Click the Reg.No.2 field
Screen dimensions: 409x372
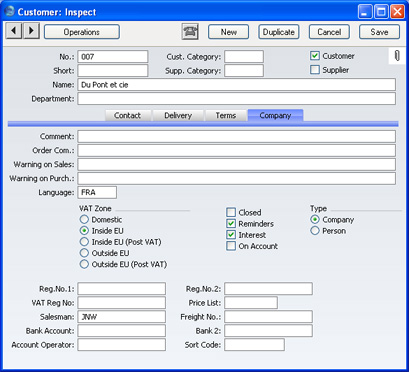coord(268,289)
